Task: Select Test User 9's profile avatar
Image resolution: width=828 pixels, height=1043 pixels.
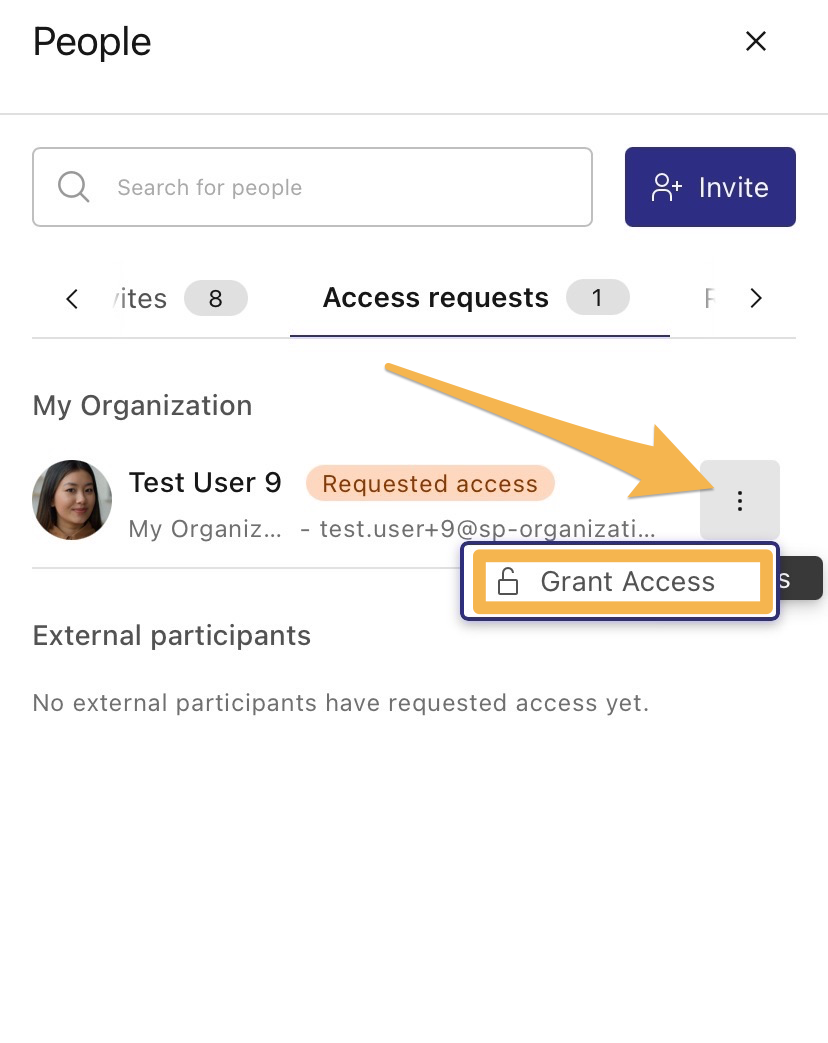Action: click(72, 500)
